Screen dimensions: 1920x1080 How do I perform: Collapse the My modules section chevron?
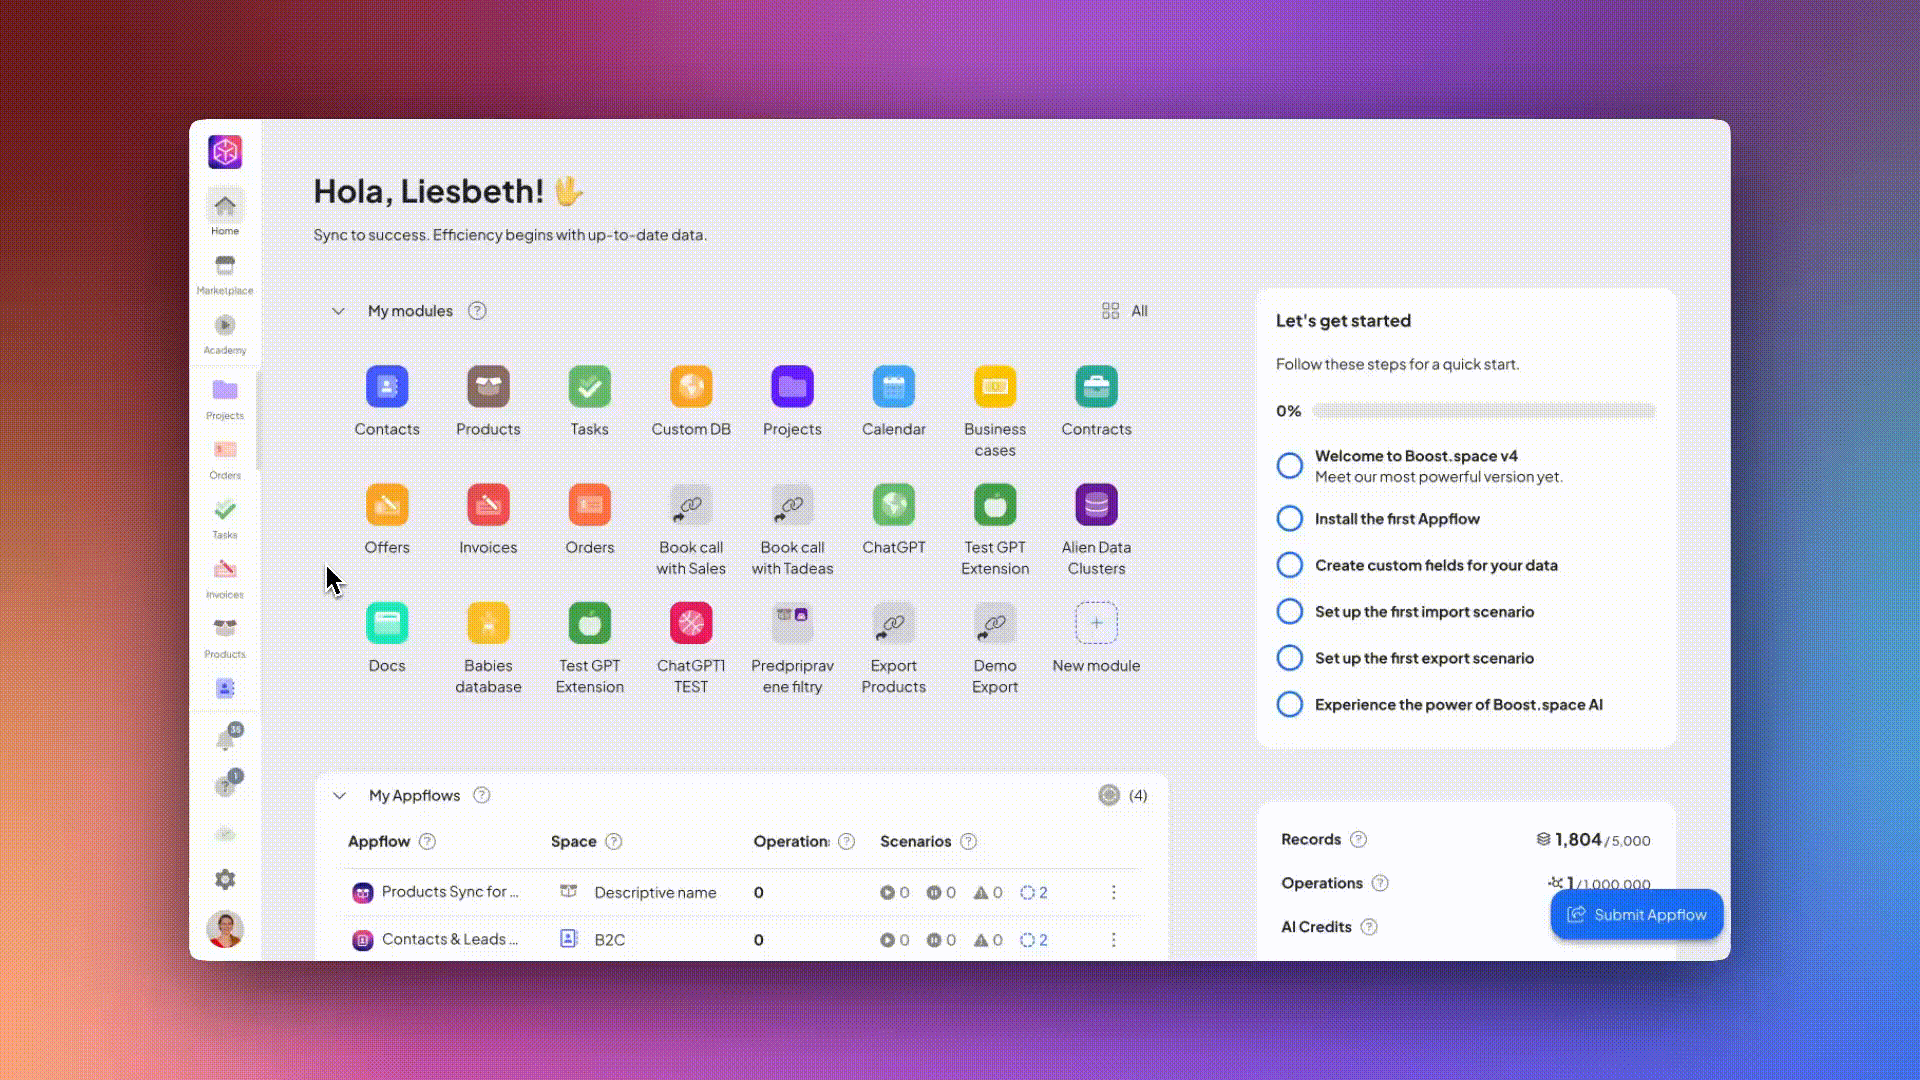(x=338, y=311)
